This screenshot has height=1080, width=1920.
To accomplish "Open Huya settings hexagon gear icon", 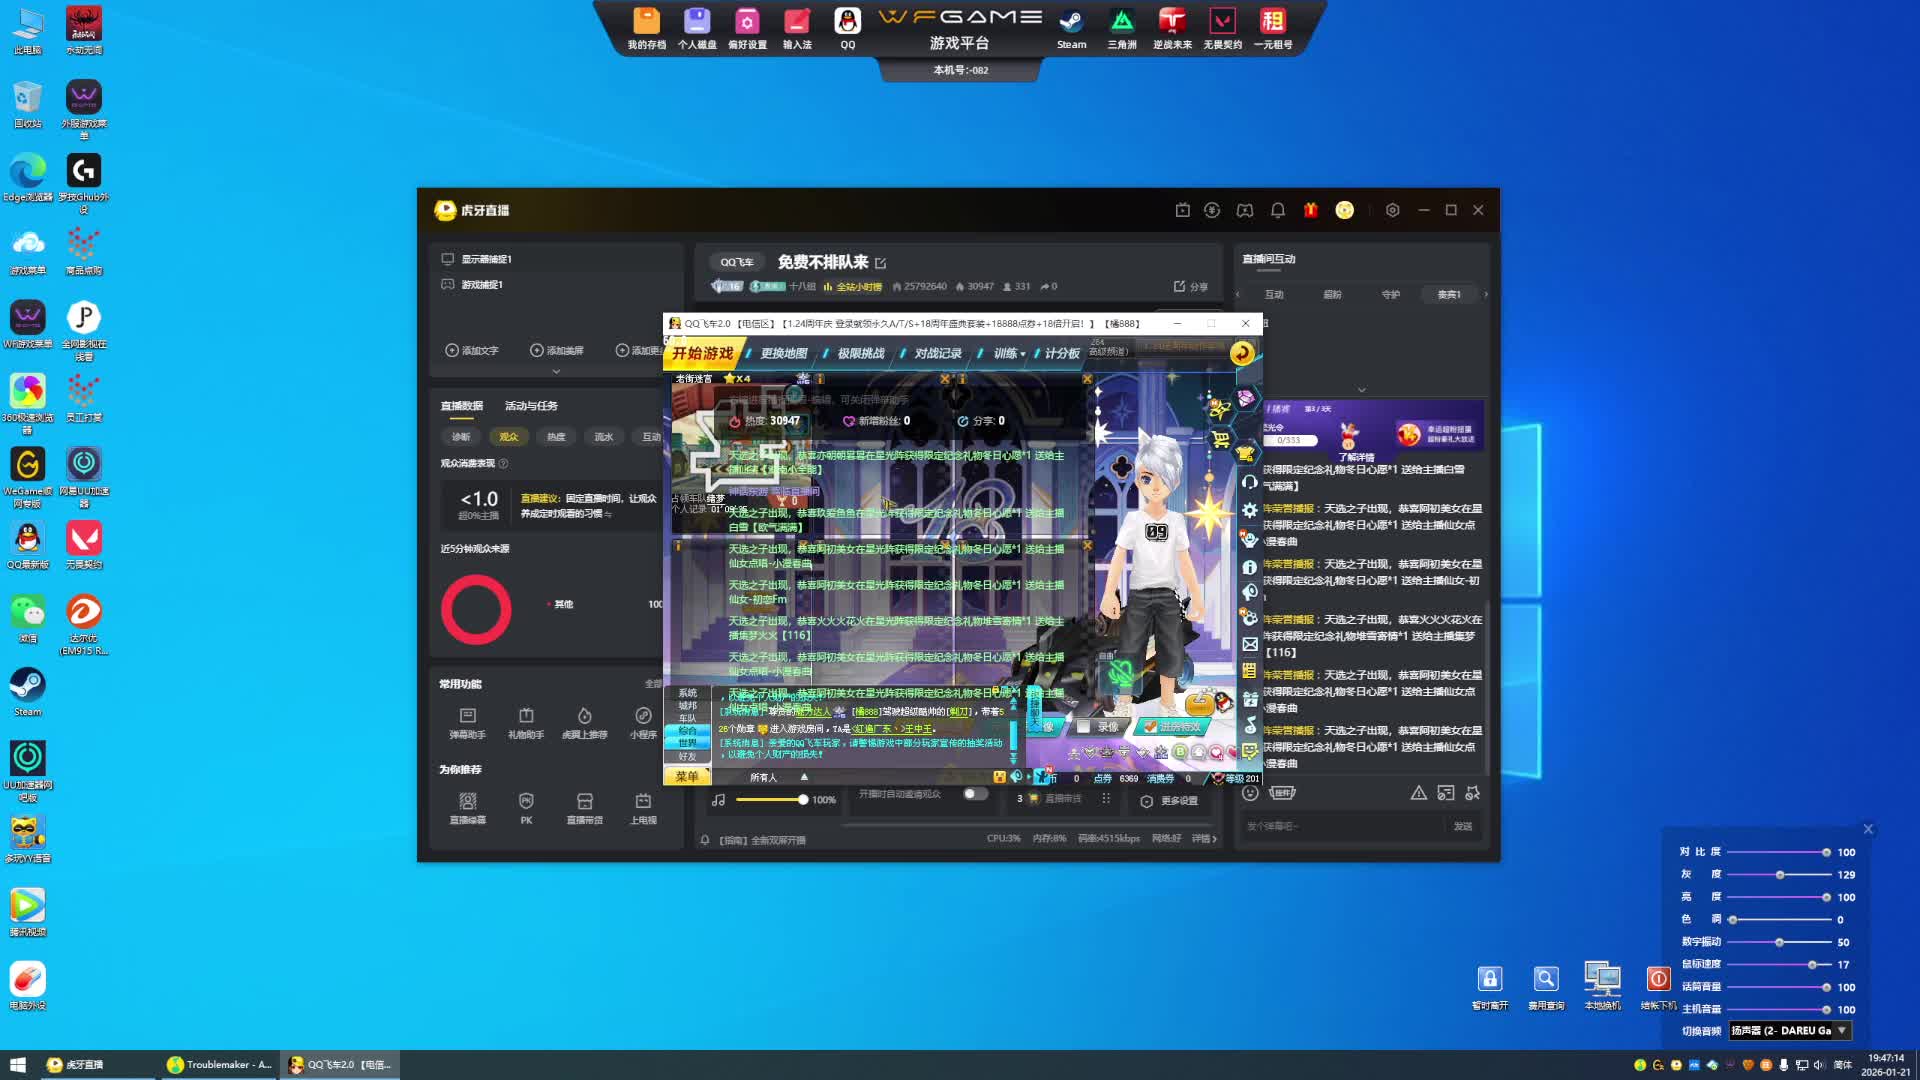I will click(1392, 210).
